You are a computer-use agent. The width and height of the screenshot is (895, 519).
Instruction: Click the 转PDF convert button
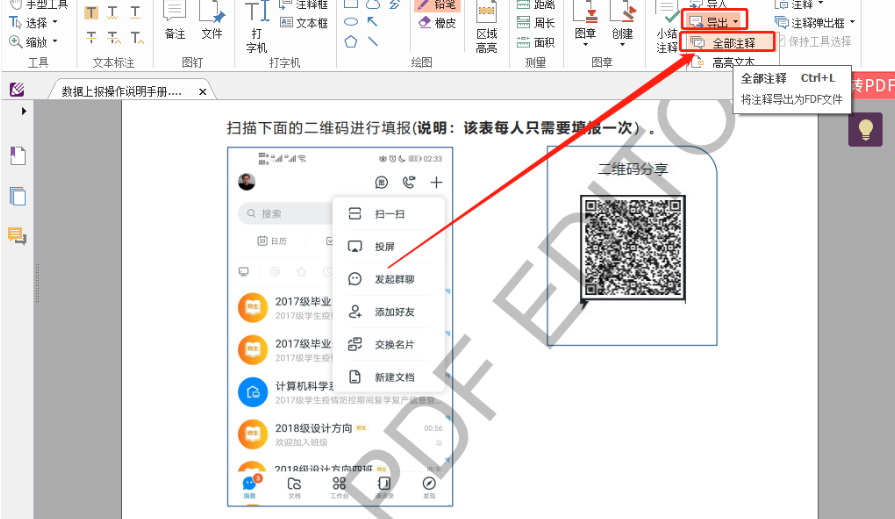tap(873, 86)
